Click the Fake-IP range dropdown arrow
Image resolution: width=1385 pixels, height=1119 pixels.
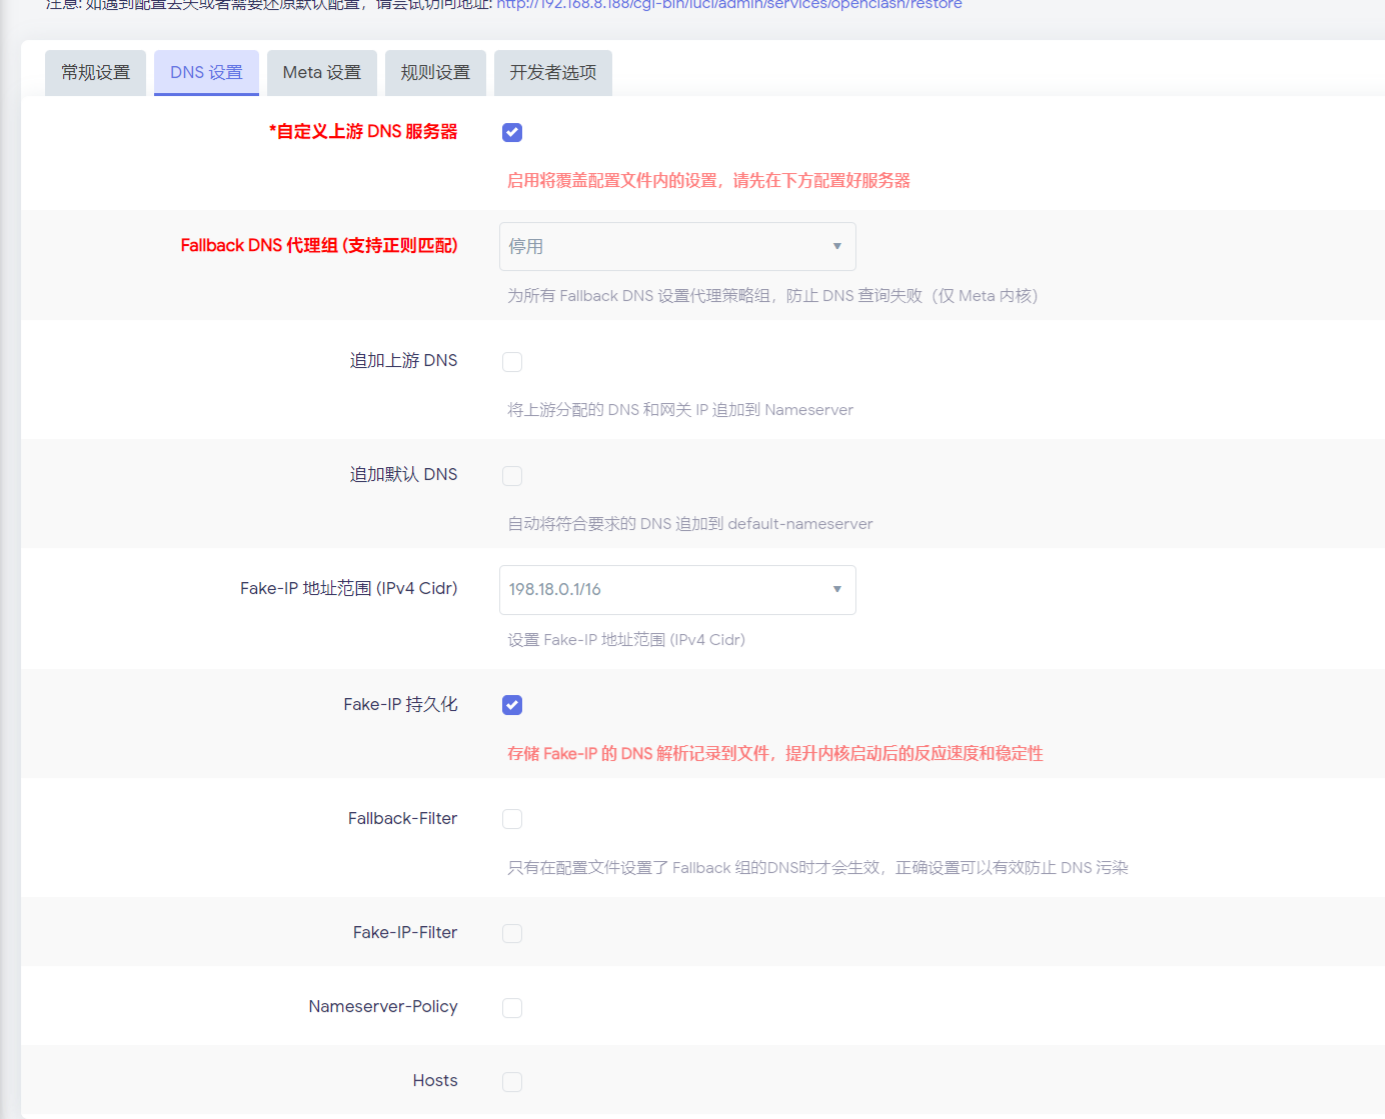(837, 590)
